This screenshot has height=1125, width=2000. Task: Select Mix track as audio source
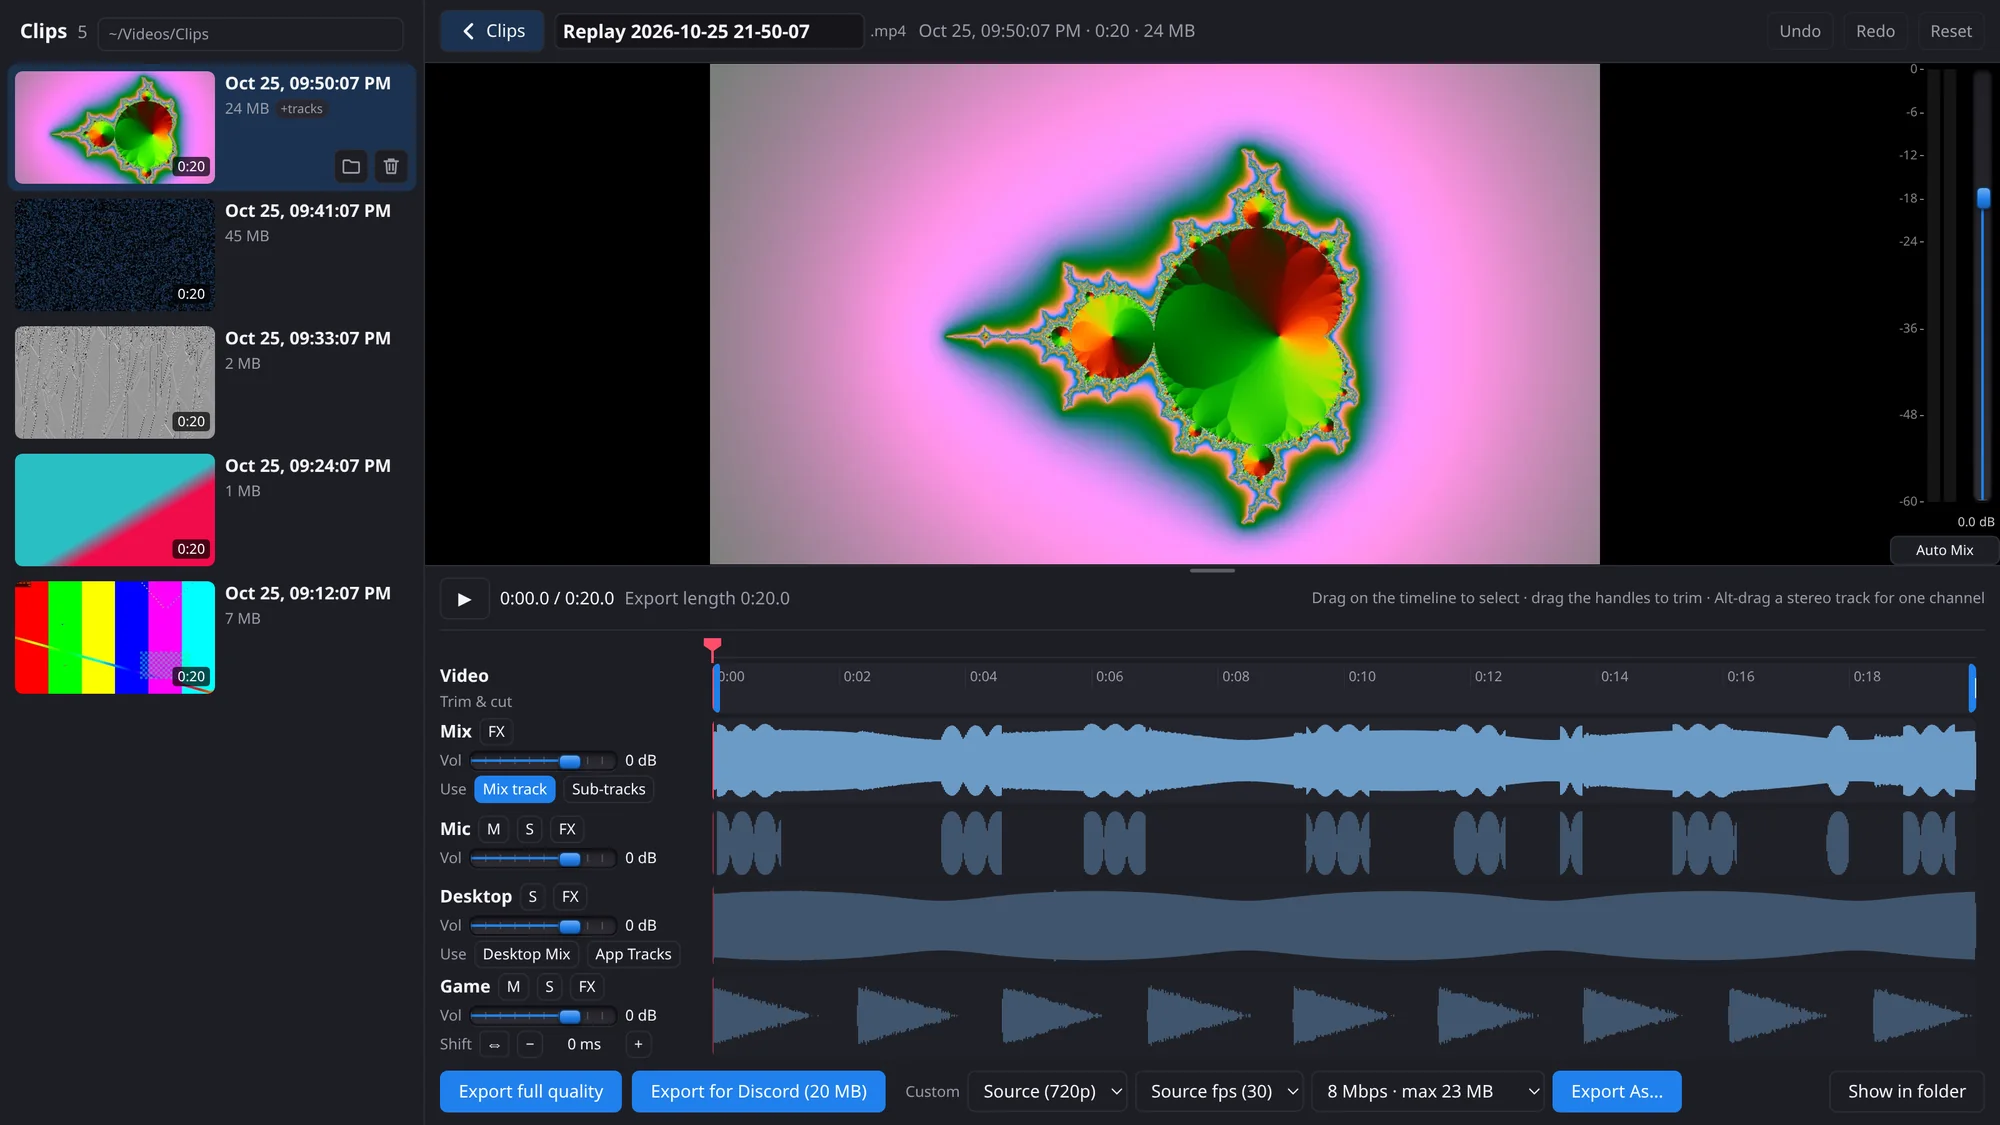(x=515, y=789)
